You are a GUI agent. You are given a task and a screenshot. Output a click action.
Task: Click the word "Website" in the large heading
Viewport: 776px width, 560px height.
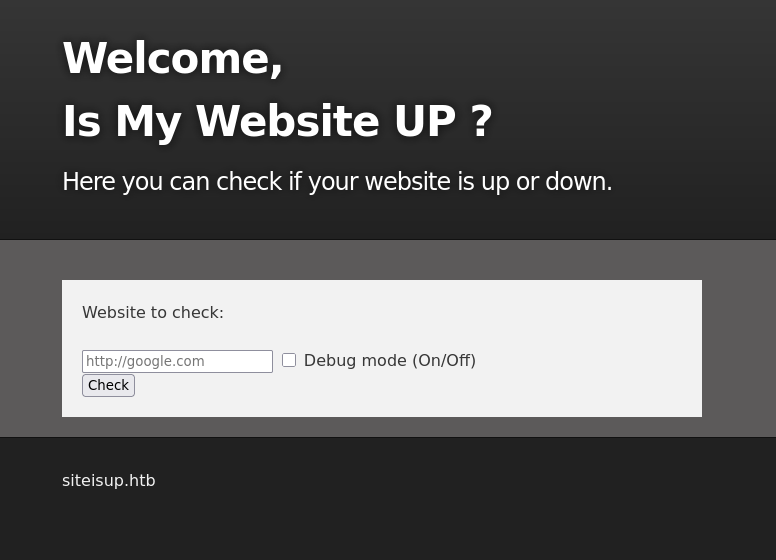pos(287,122)
